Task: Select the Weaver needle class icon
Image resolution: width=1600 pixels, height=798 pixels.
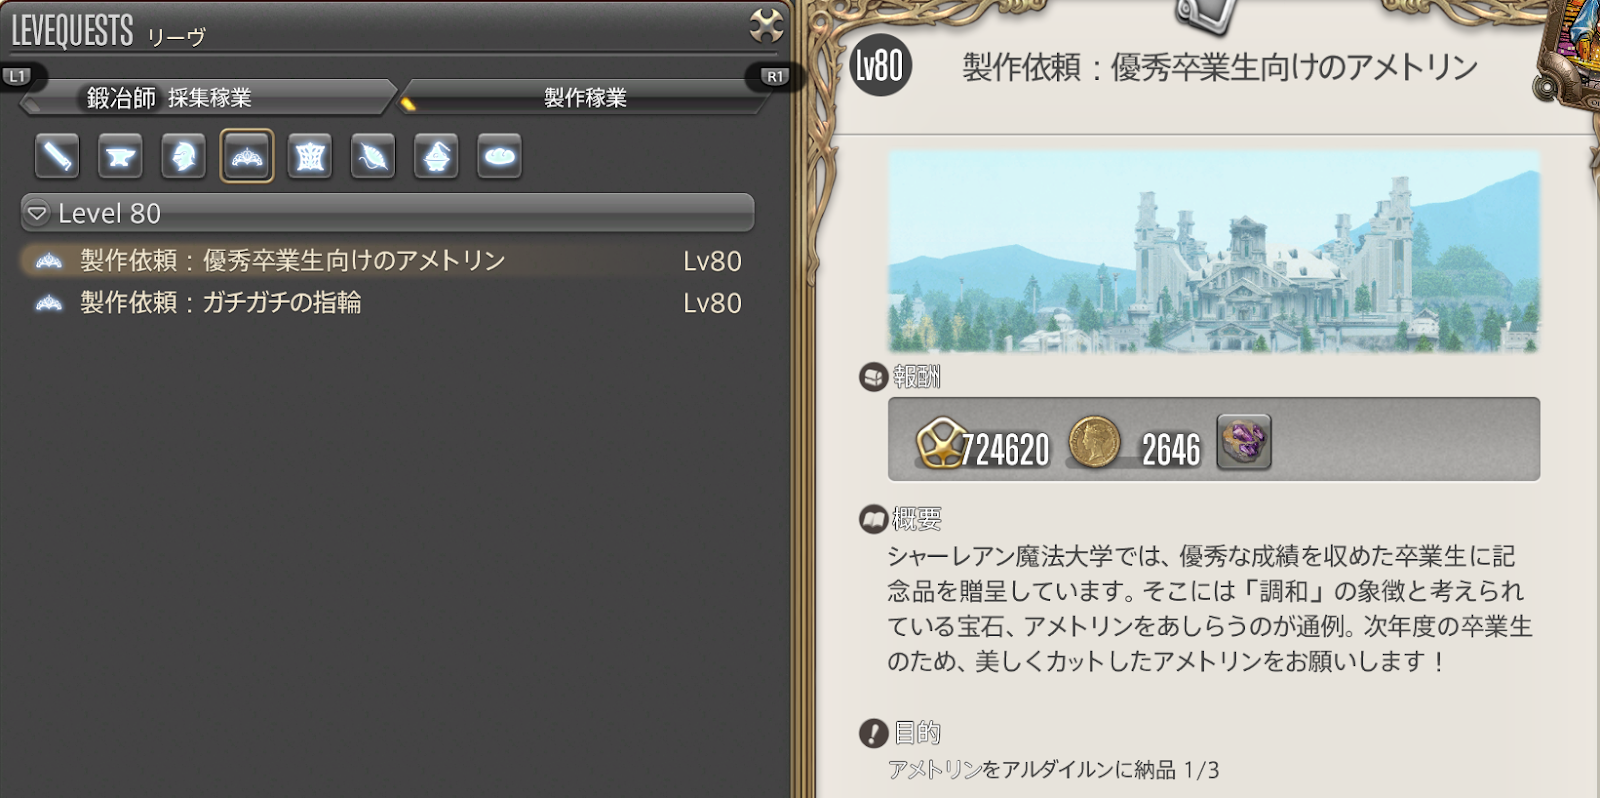Action: 373,156
